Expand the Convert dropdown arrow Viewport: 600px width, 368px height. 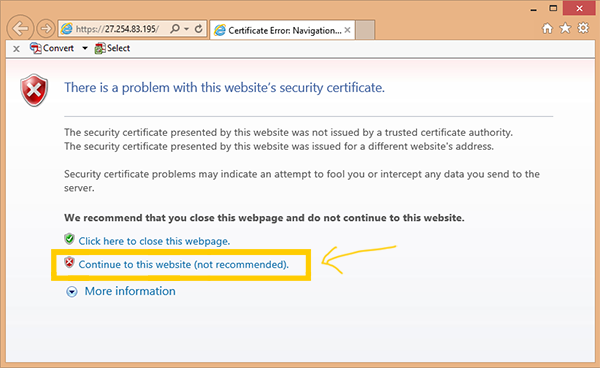(85, 48)
